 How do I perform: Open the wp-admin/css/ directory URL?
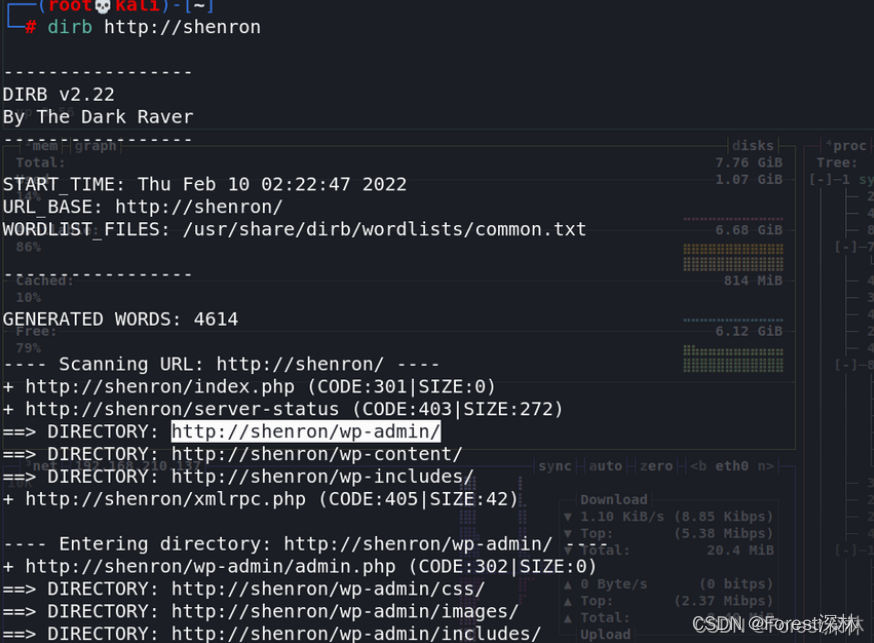[328, 588]
